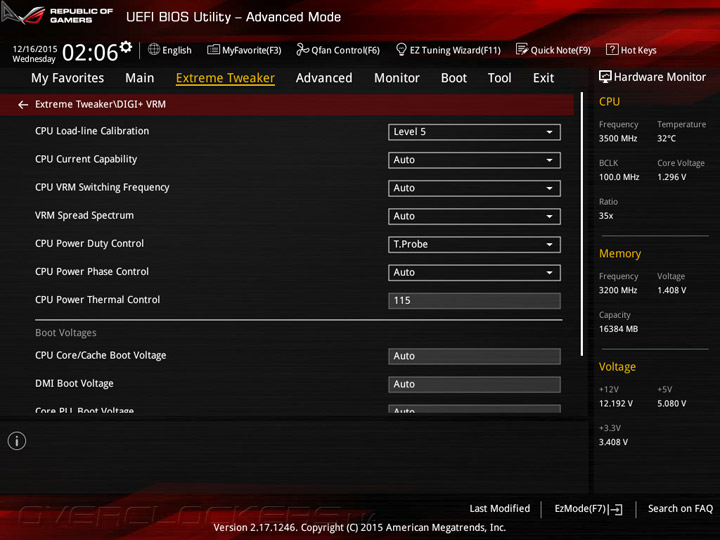Viewport: 720px width, 540px height.
Task: Open the Monitor tab
Action: point(397,78)
